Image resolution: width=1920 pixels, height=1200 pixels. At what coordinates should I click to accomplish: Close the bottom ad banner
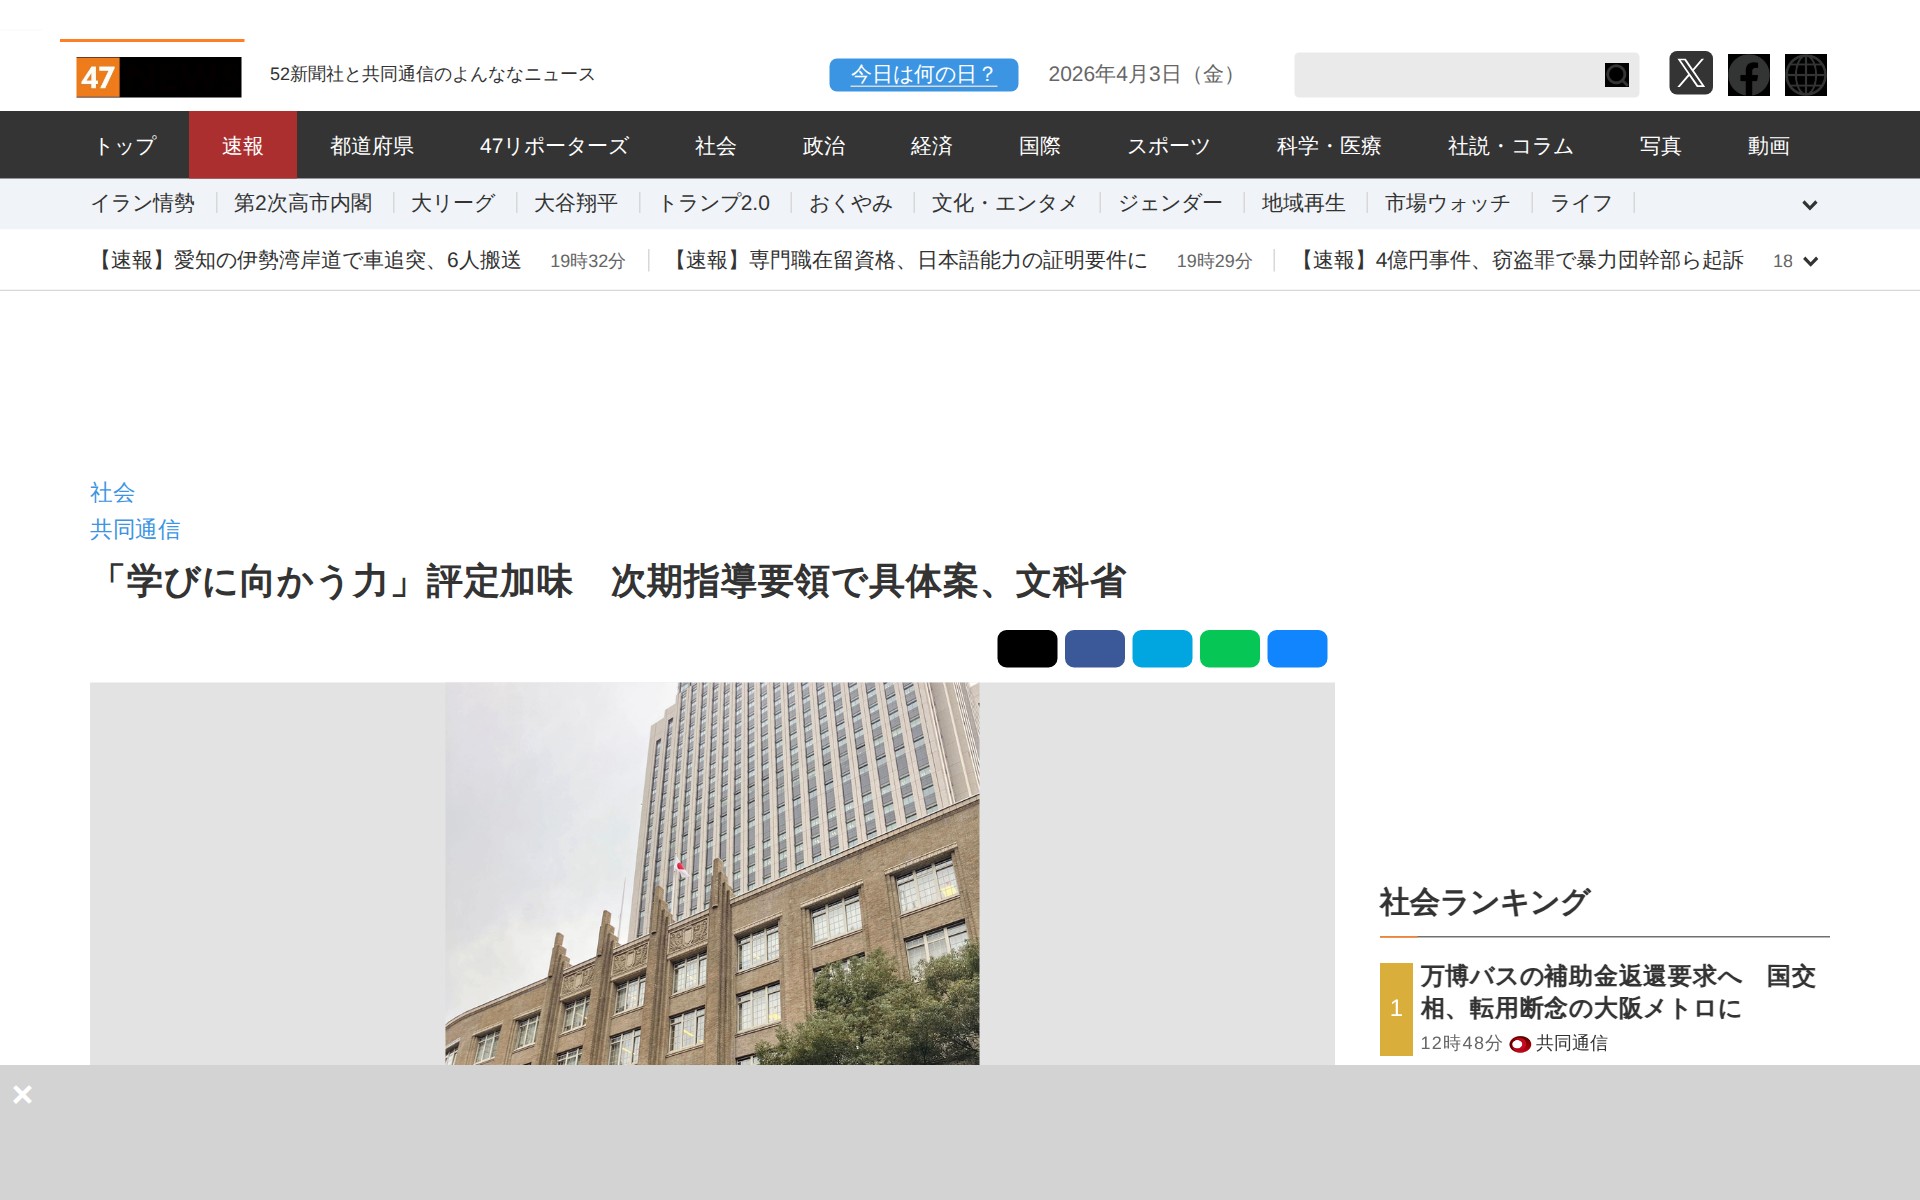23,1094
